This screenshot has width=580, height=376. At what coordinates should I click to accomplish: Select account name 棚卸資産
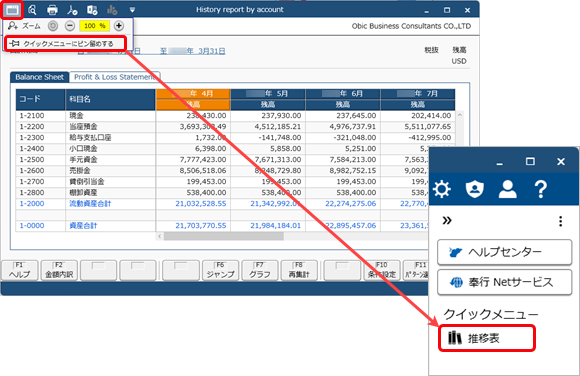point(84,193)
